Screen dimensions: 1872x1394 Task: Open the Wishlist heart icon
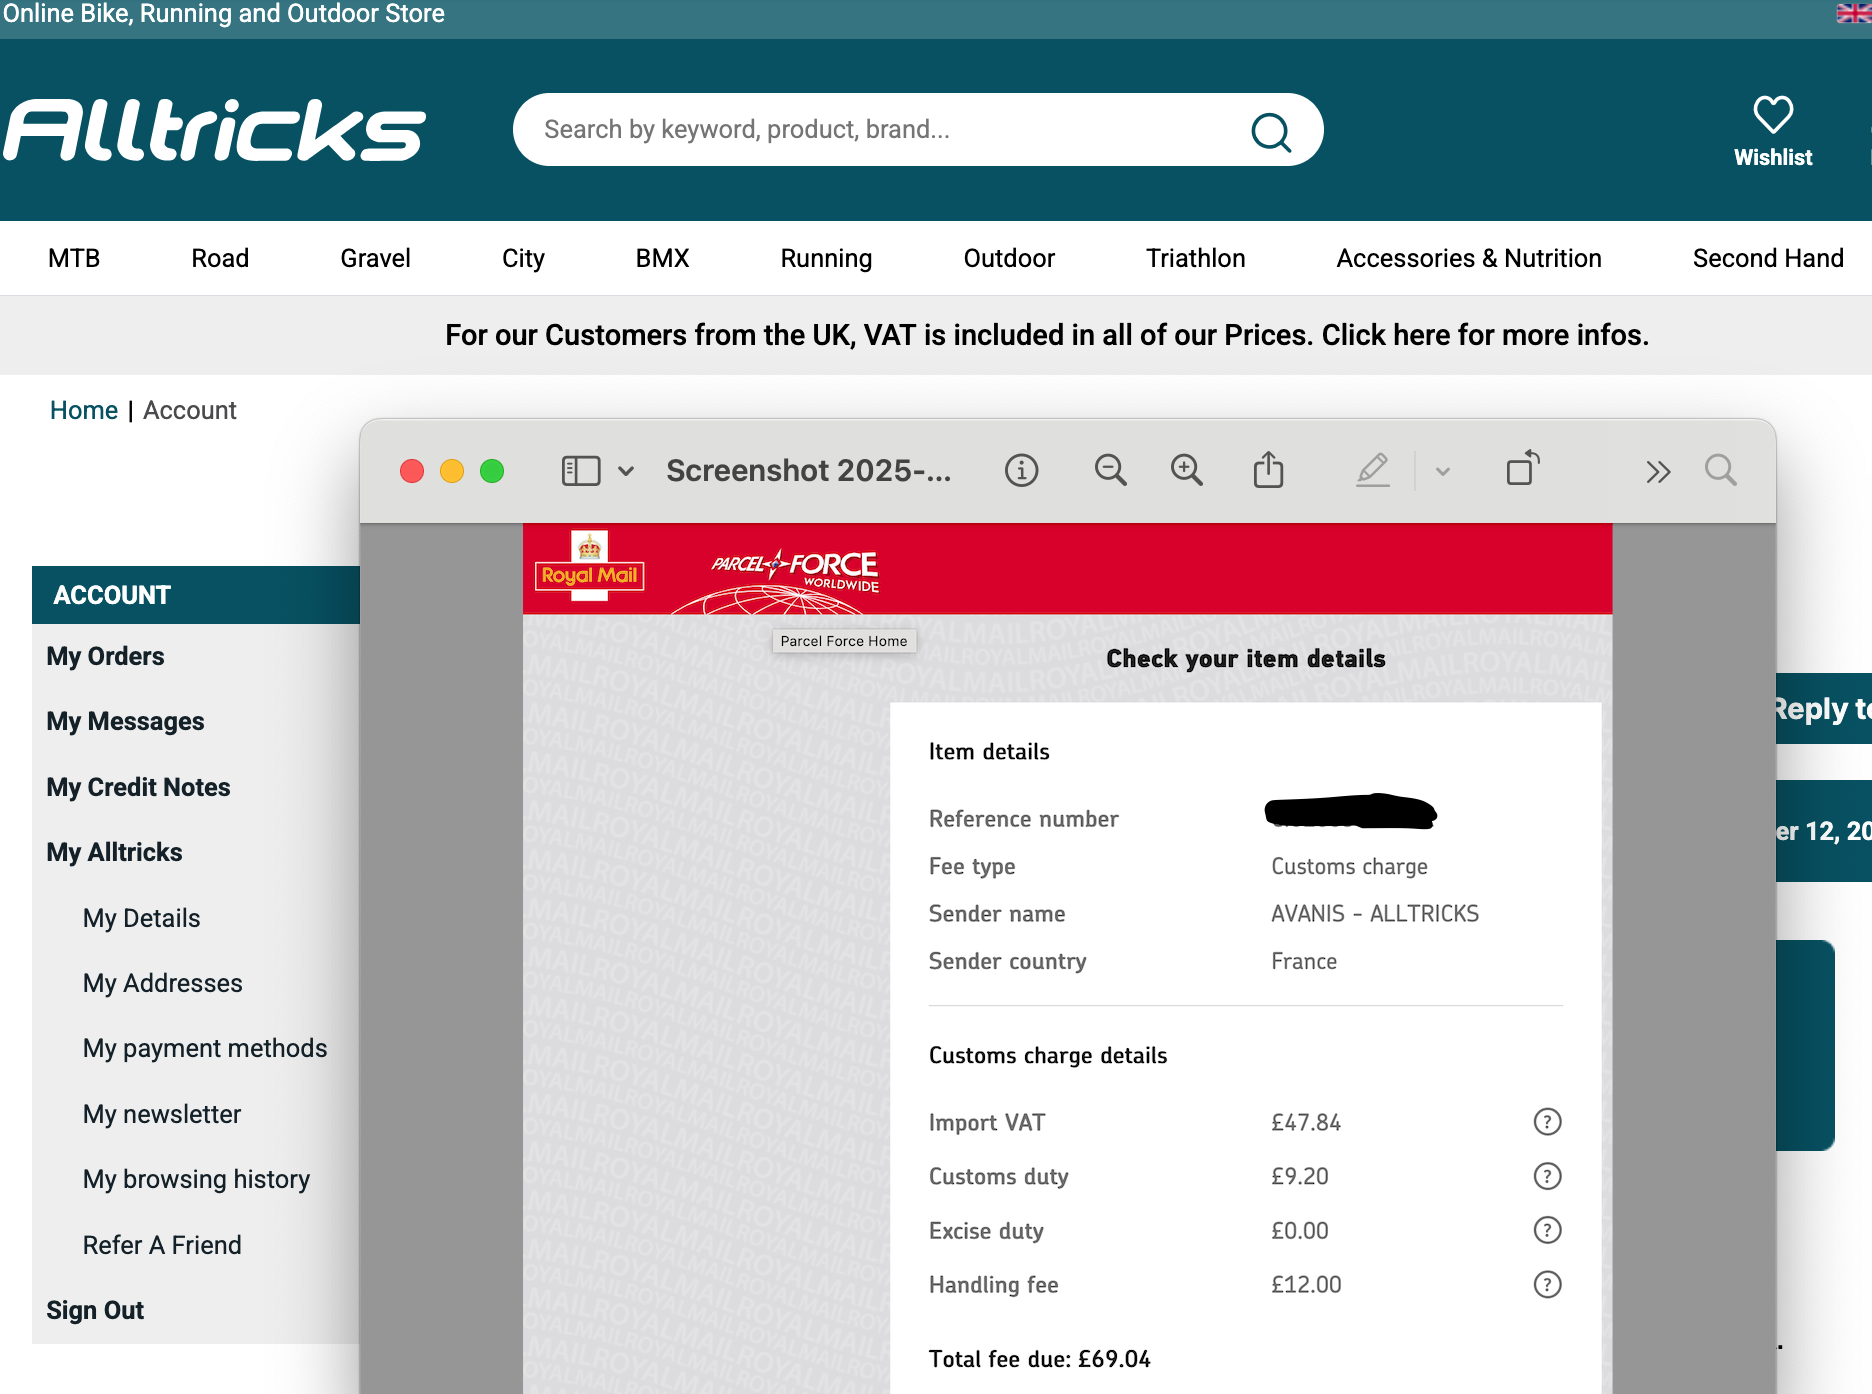(x=1773, y=115)
